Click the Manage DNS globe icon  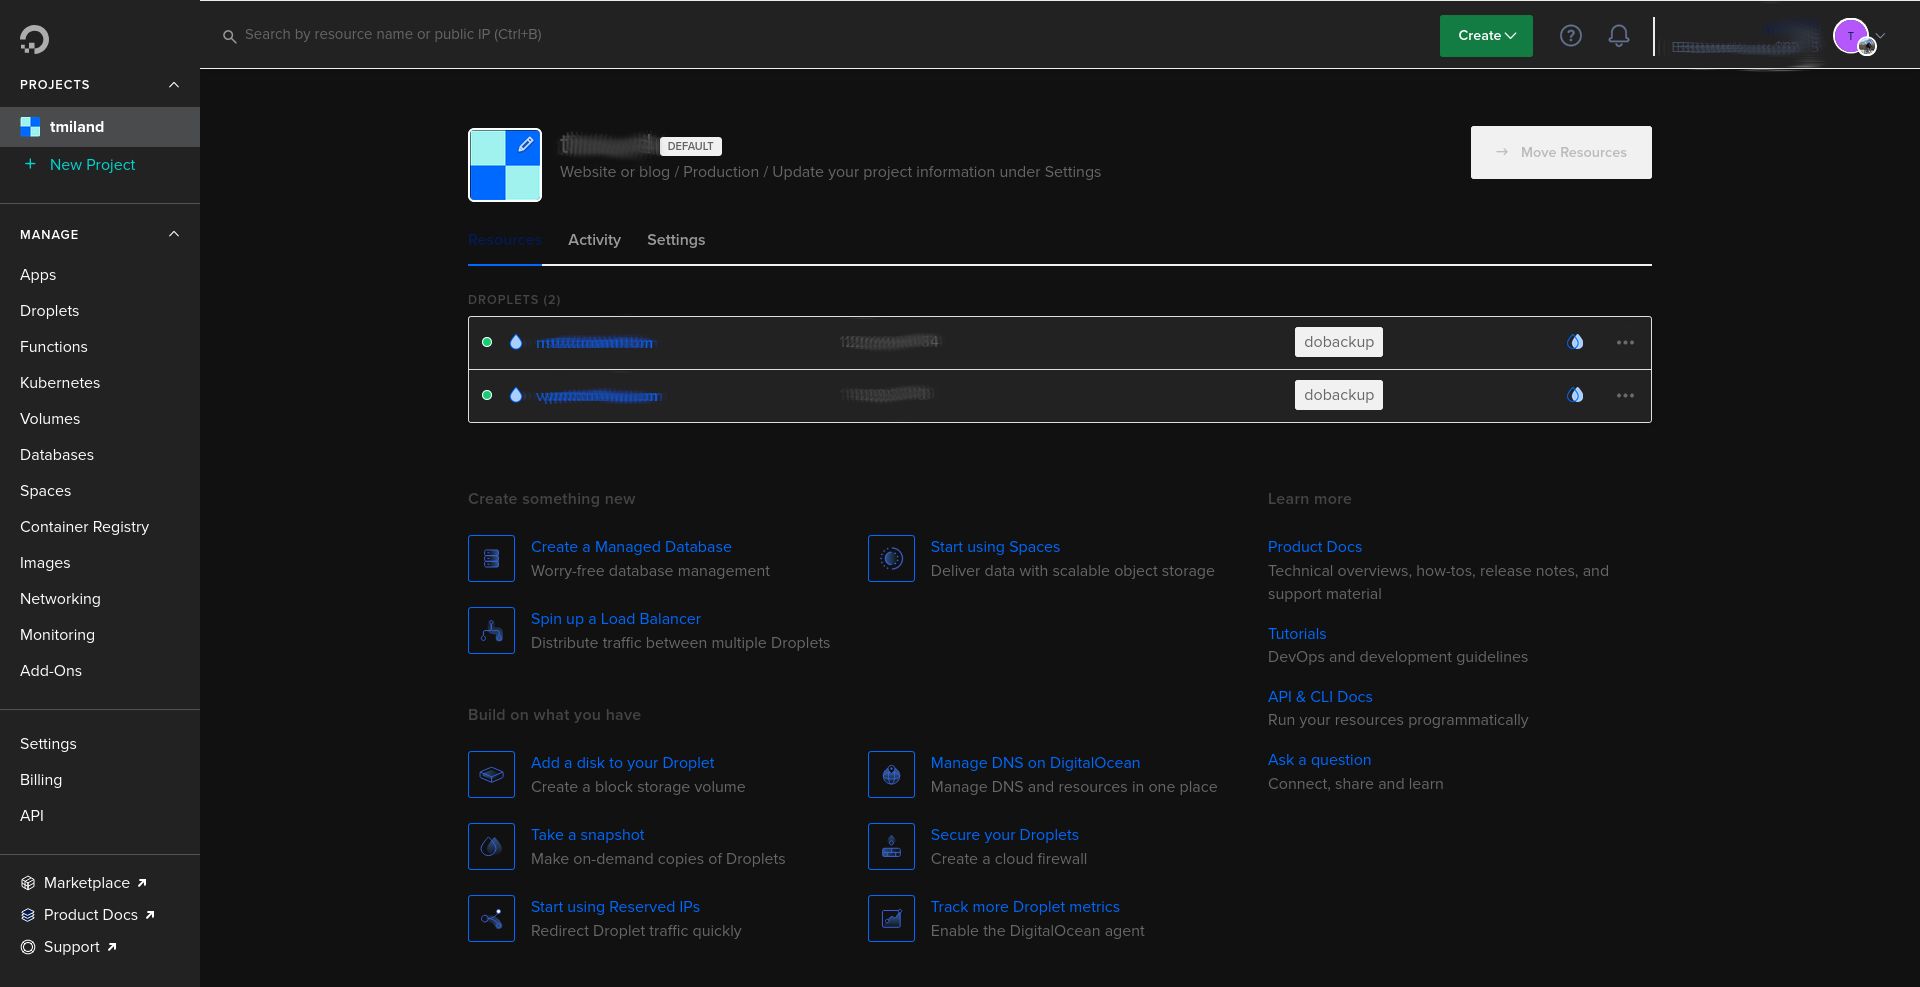892,775
